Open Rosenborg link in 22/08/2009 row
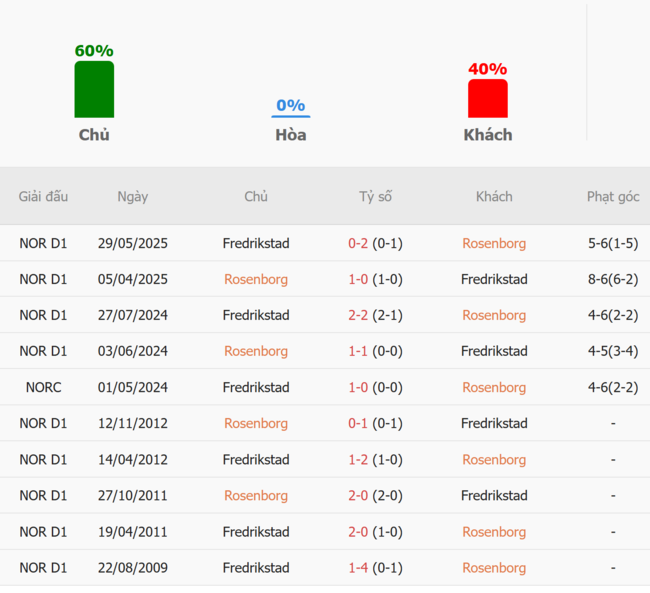Image resolution: width=650 pixels, height=593 pixels. click(494, 567)
